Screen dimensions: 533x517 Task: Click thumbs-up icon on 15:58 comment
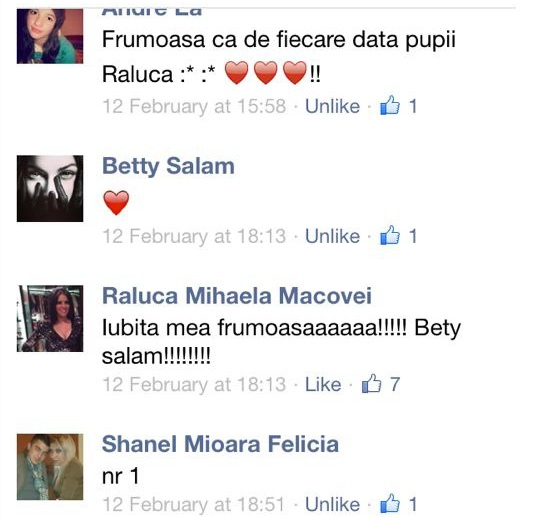390,105
